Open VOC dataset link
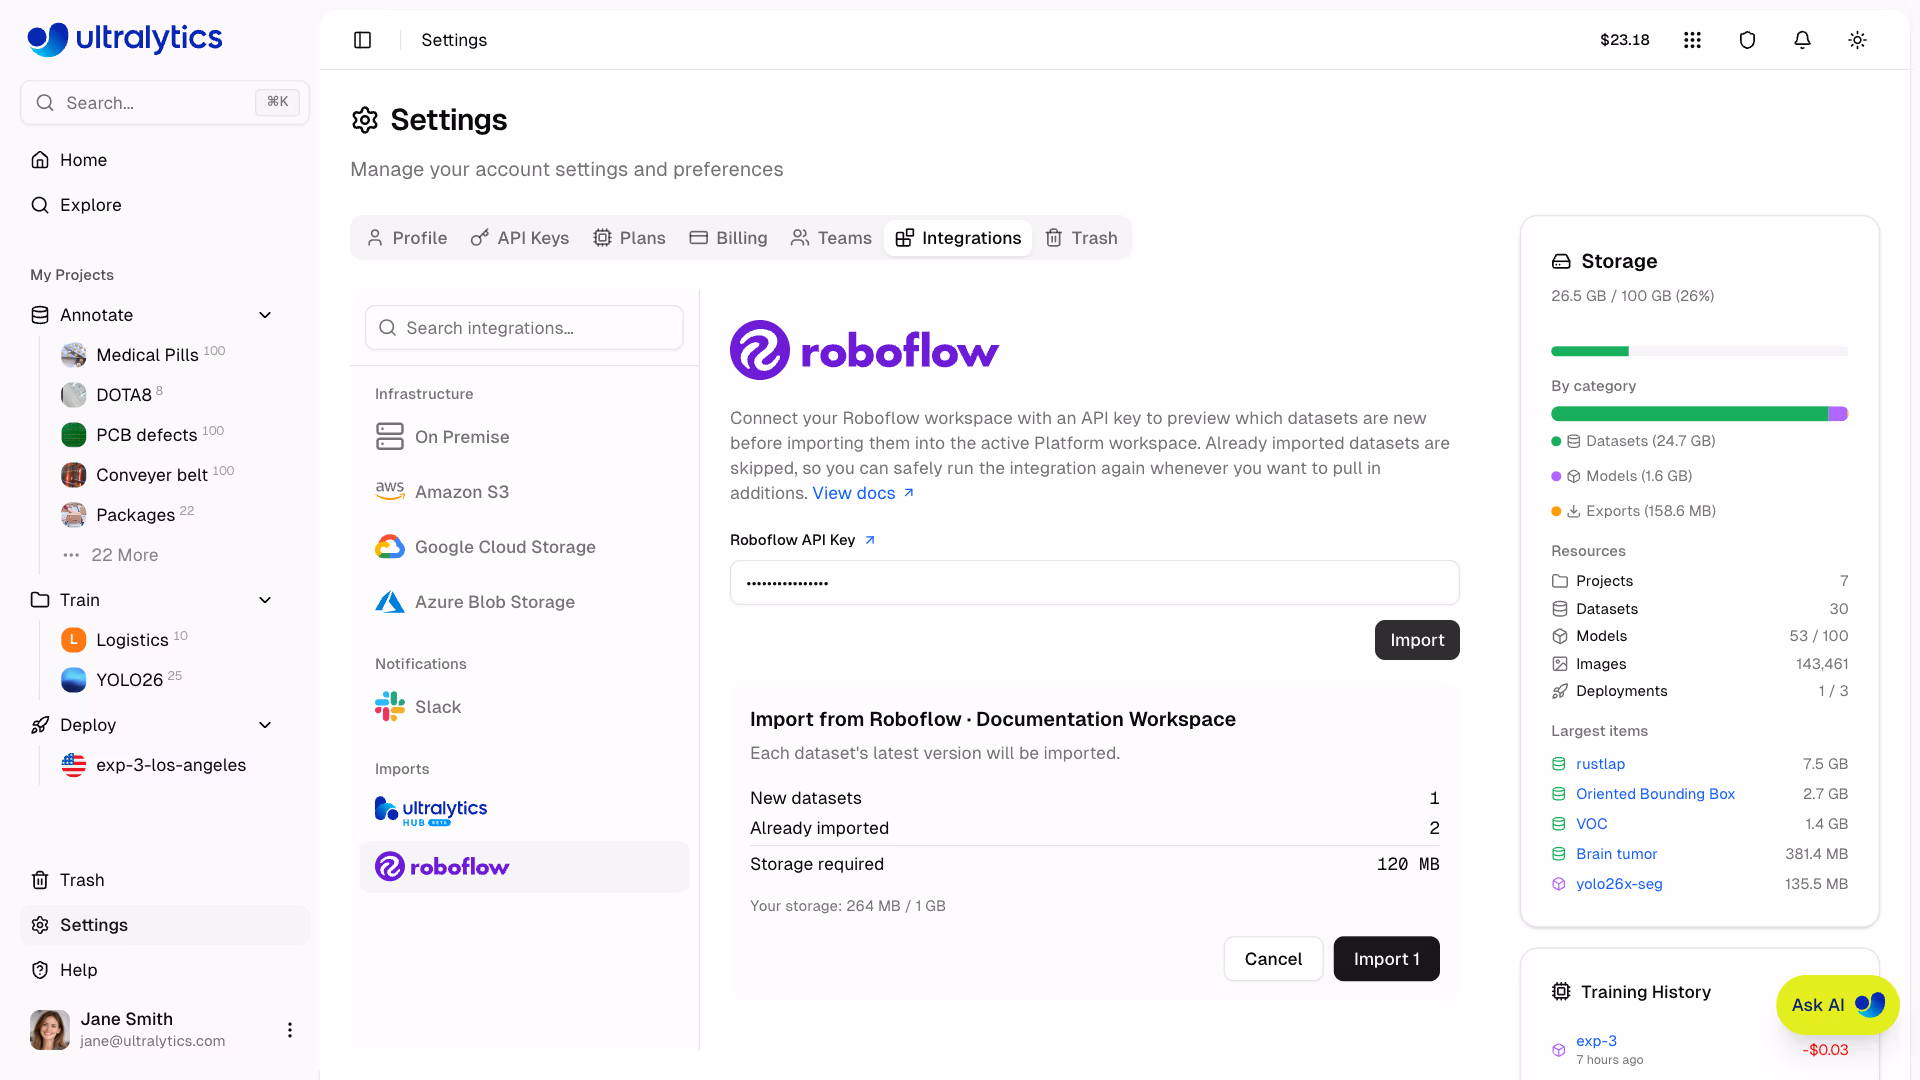This screenshot has width=1920, height=1080. click(x=1591, y=824)
